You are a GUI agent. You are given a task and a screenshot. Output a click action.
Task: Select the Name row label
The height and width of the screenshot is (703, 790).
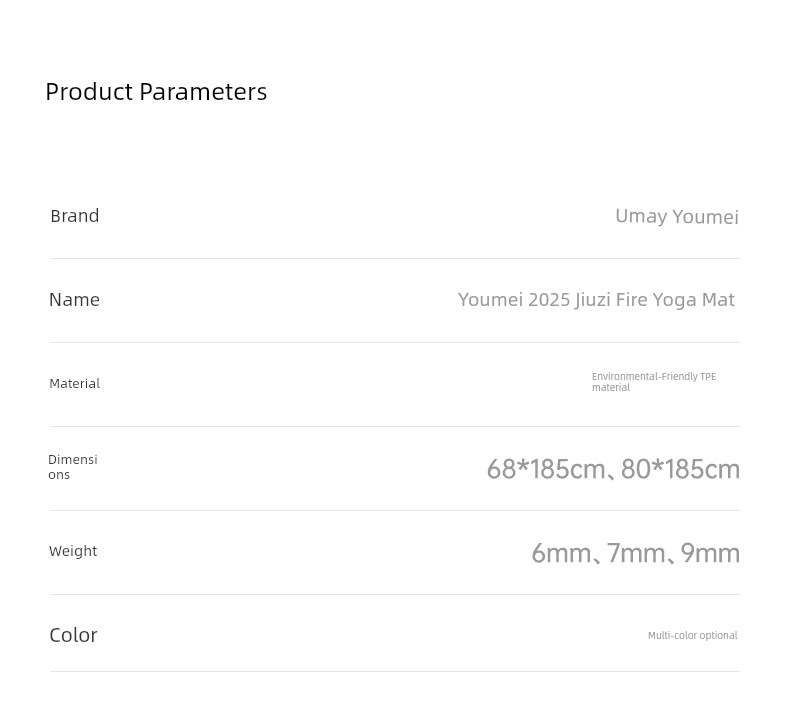pyautogui.click(x=75, y=300)
